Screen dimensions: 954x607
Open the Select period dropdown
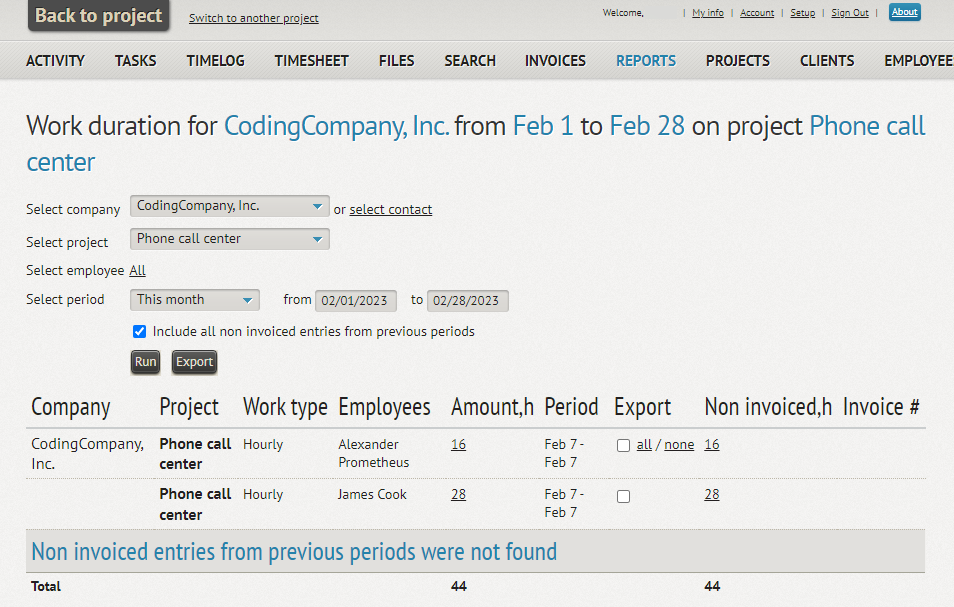[x=195, y=300]
